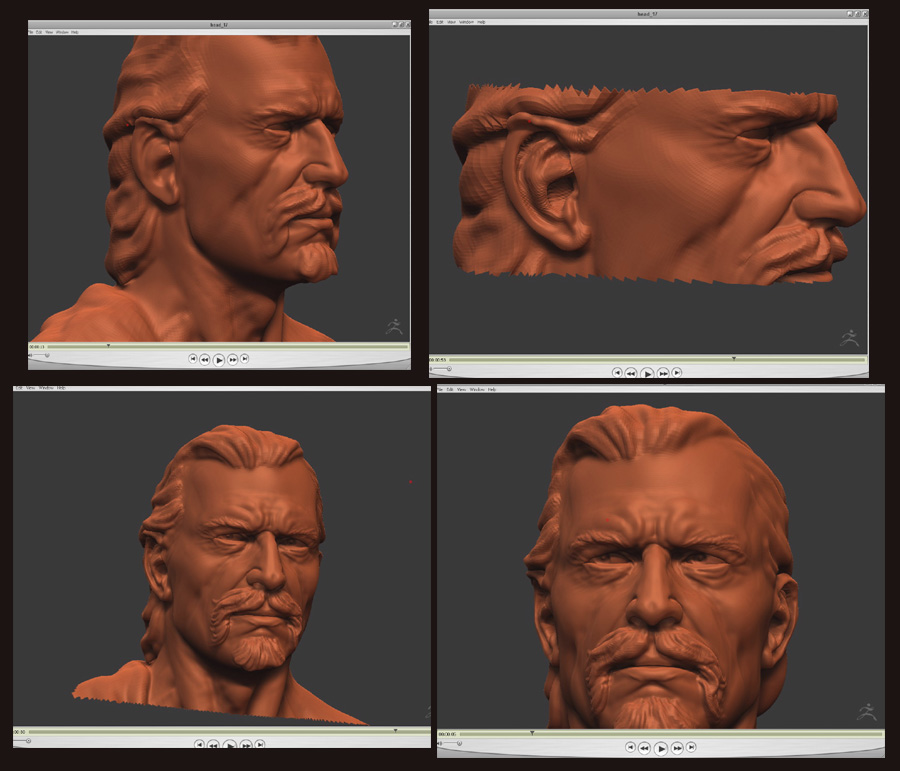The height and width of the screenshot is (771, 900).
Task: Open the Window menu in bottom-right window
Action: (477, 389)
